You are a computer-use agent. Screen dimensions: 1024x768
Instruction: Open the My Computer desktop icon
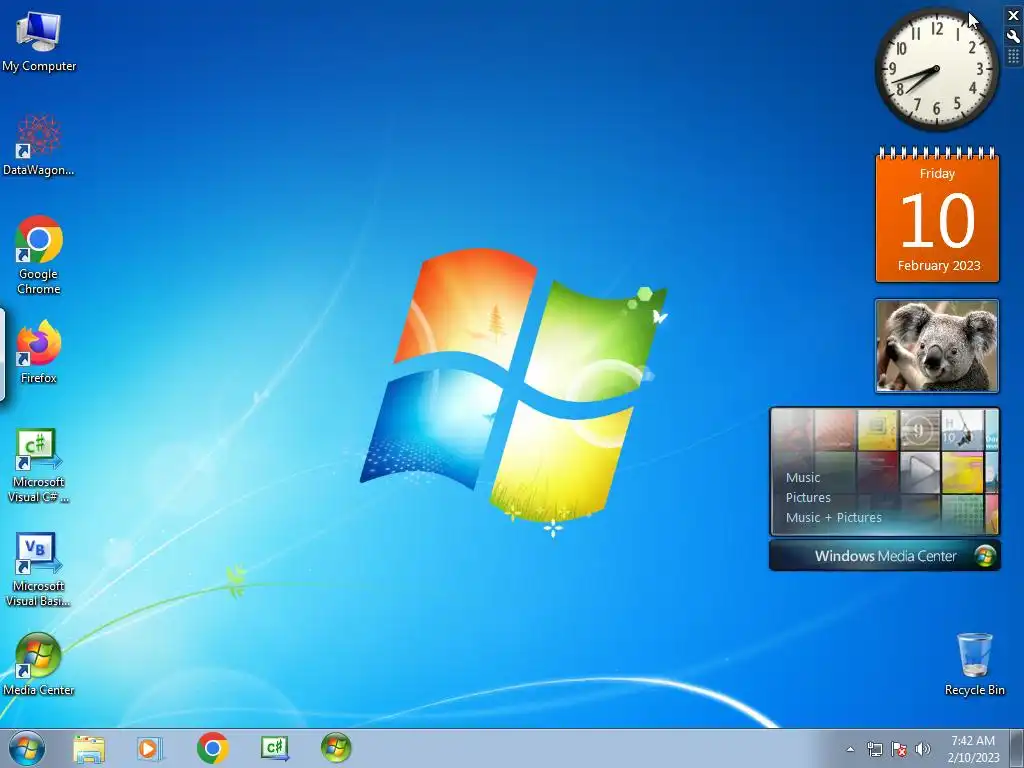tap(39, 42)
